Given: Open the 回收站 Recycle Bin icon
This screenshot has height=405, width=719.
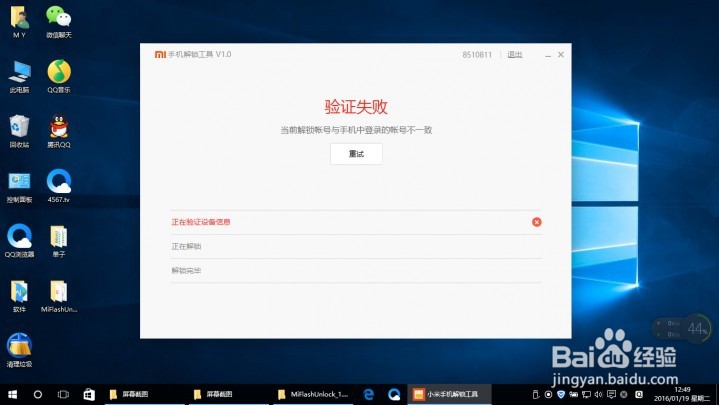Looking at the screenshot, I should pos(19,132).
